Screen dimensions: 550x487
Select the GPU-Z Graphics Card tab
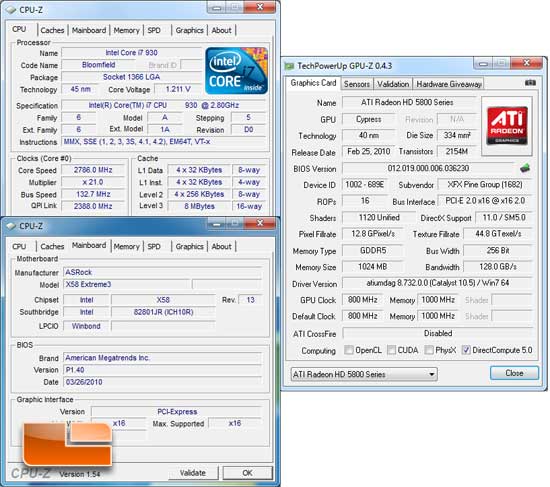point(313,83)
